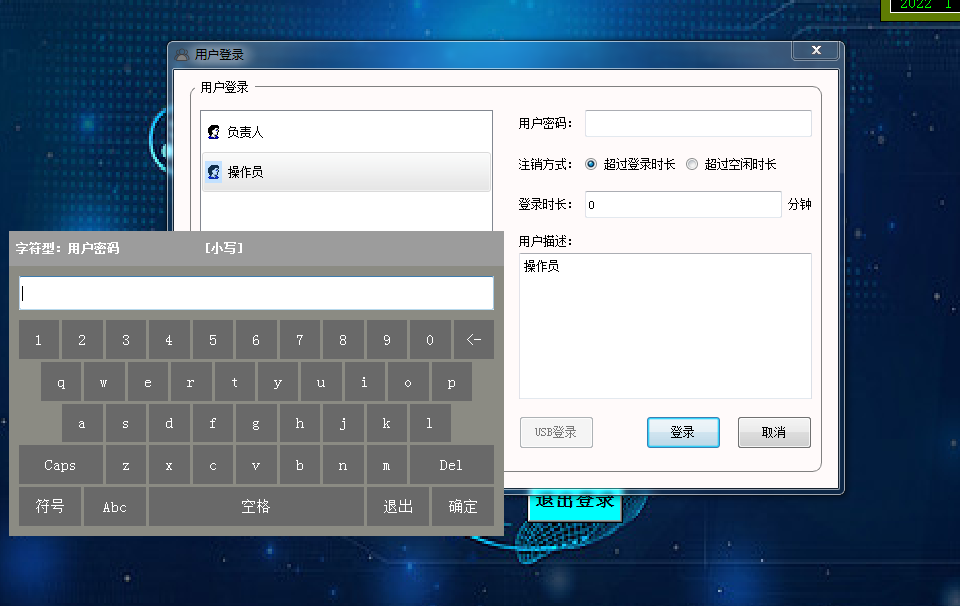The width and height of the screenshot is (960, 606).
Task: Tap the letter u key
Action: click(321, 382)
